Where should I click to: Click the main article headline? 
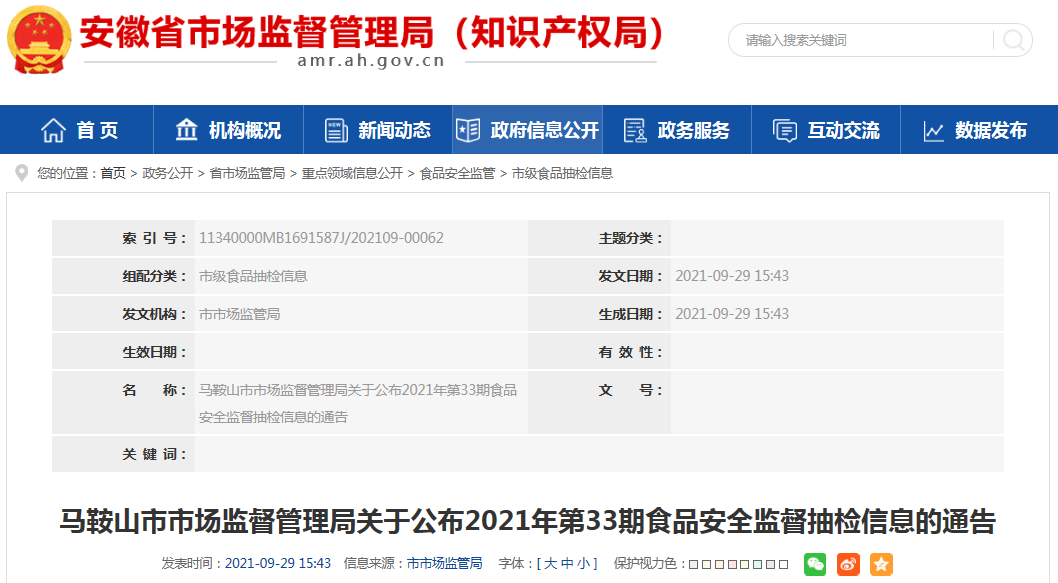point(528,522)
